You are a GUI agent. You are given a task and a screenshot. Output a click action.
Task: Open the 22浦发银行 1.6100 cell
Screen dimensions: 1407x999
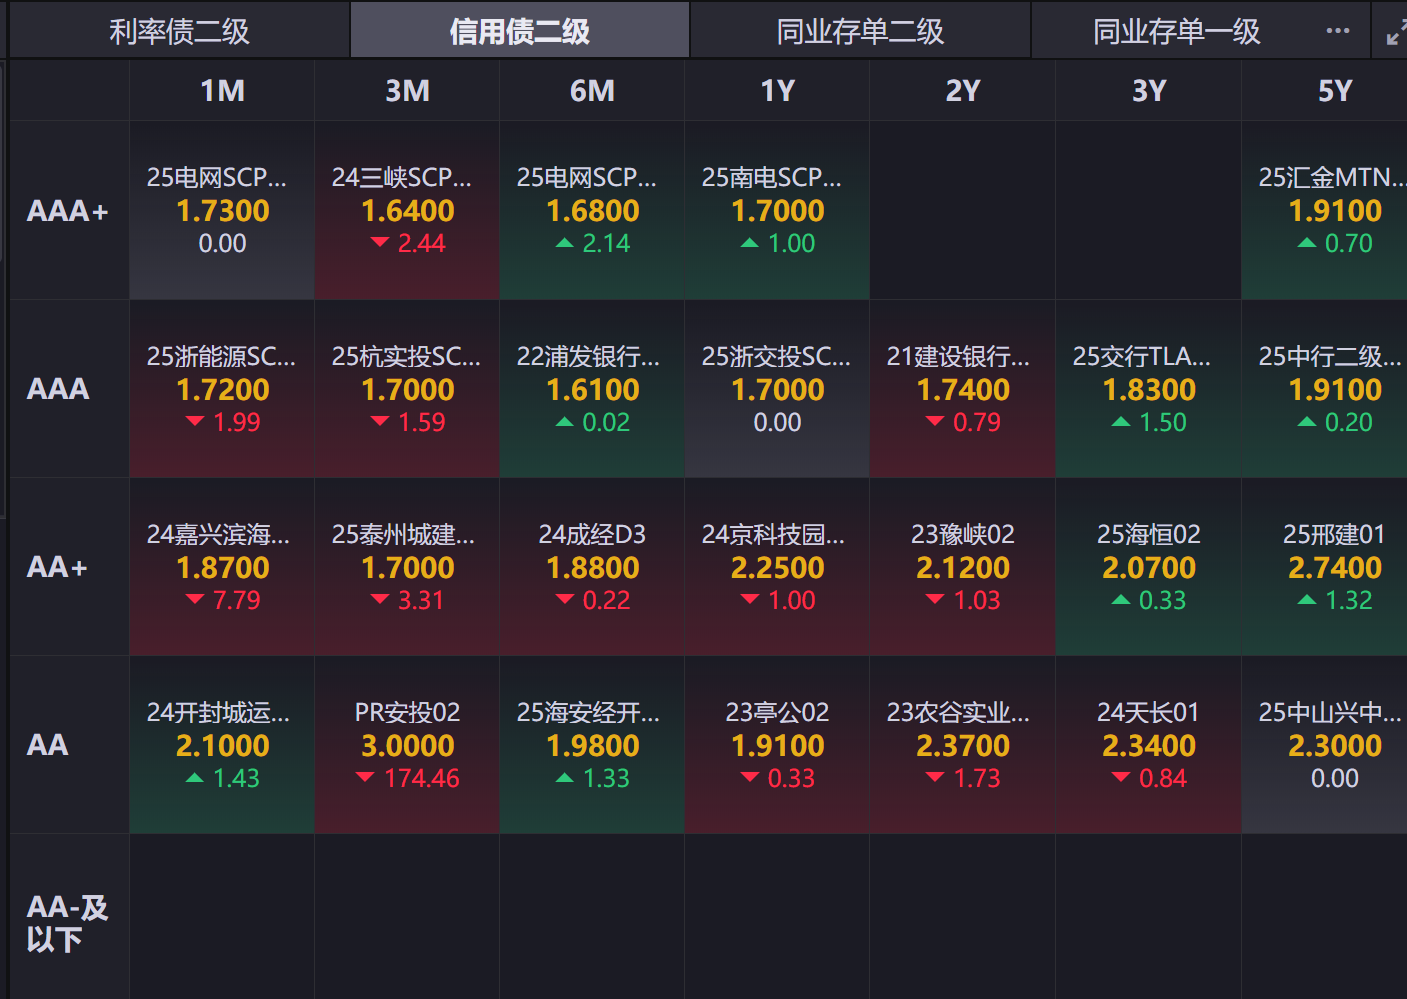pyautogui.click(x=592, y=389)
